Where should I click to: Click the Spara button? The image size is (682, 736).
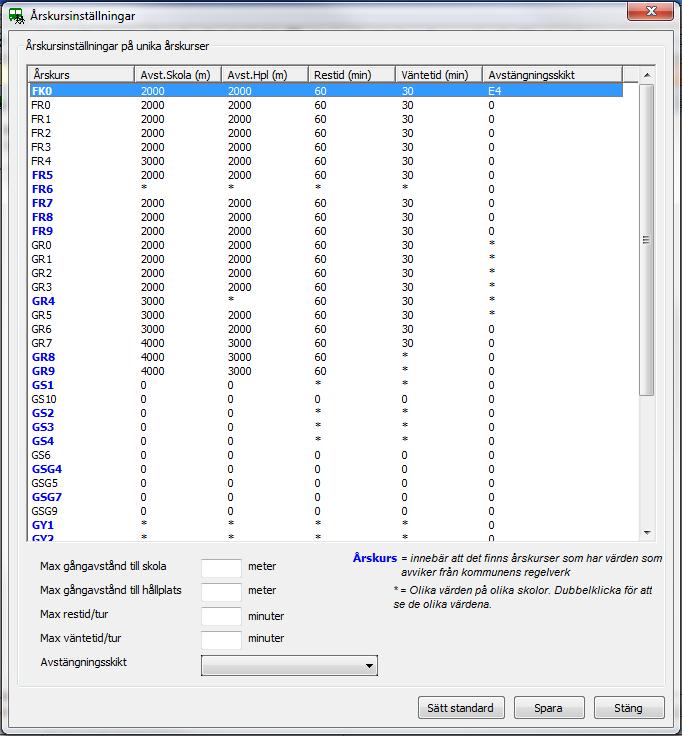click(549, 708)
